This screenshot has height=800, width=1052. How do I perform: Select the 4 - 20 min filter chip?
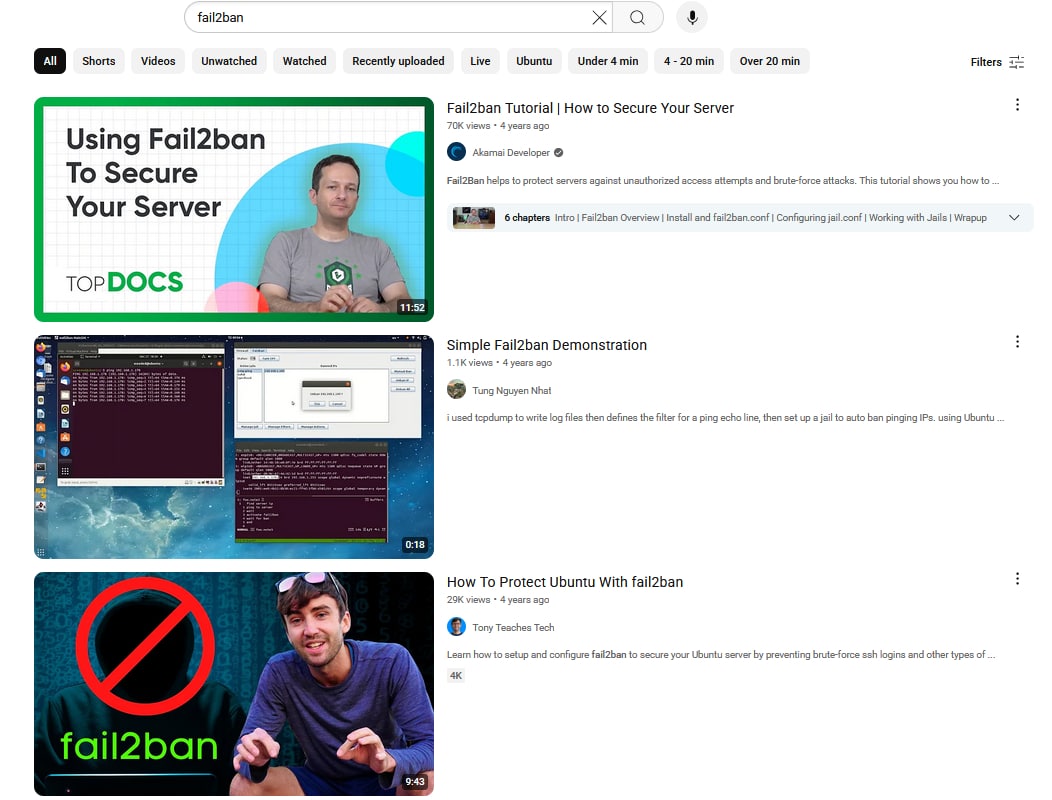point(688,61)
